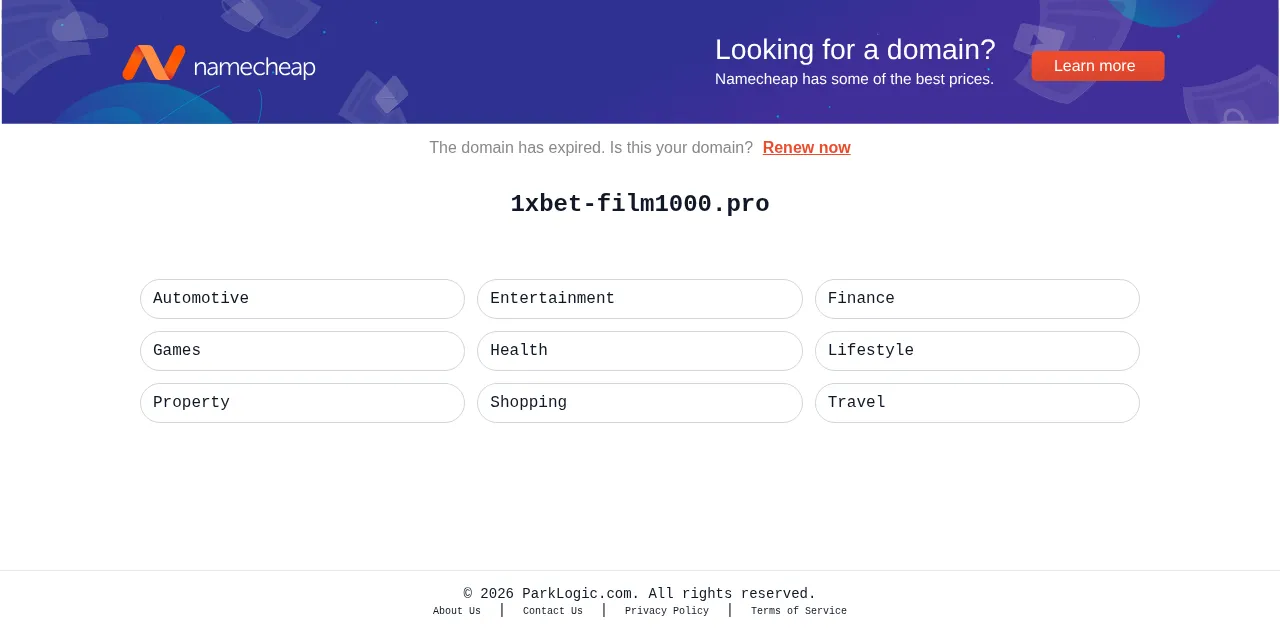Screen dimensions: 1280x633
Task: Open the Travel category
Action: pyautogui.click(x=977, y=403)
